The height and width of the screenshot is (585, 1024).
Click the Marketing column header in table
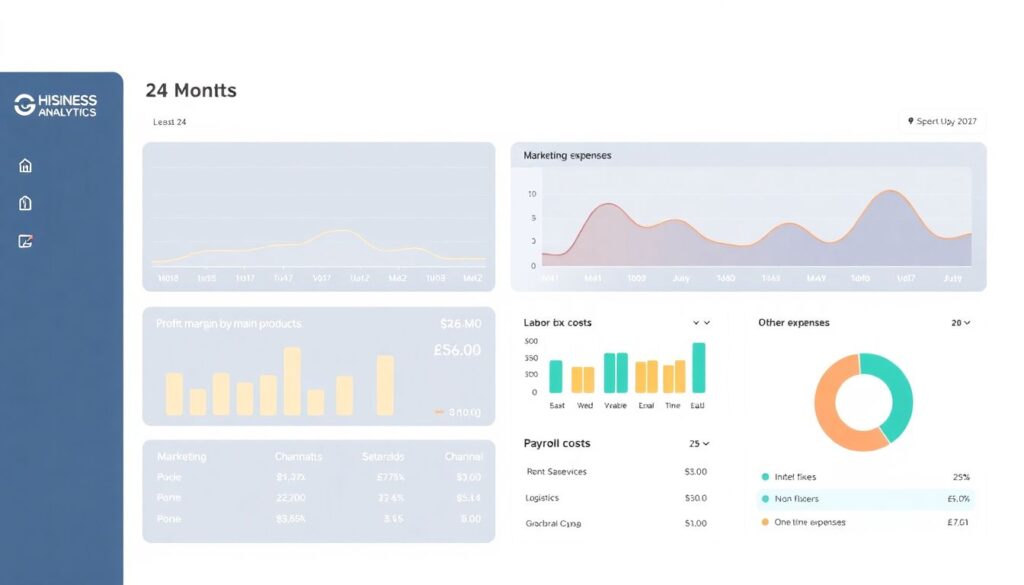[x=181, y=456]
